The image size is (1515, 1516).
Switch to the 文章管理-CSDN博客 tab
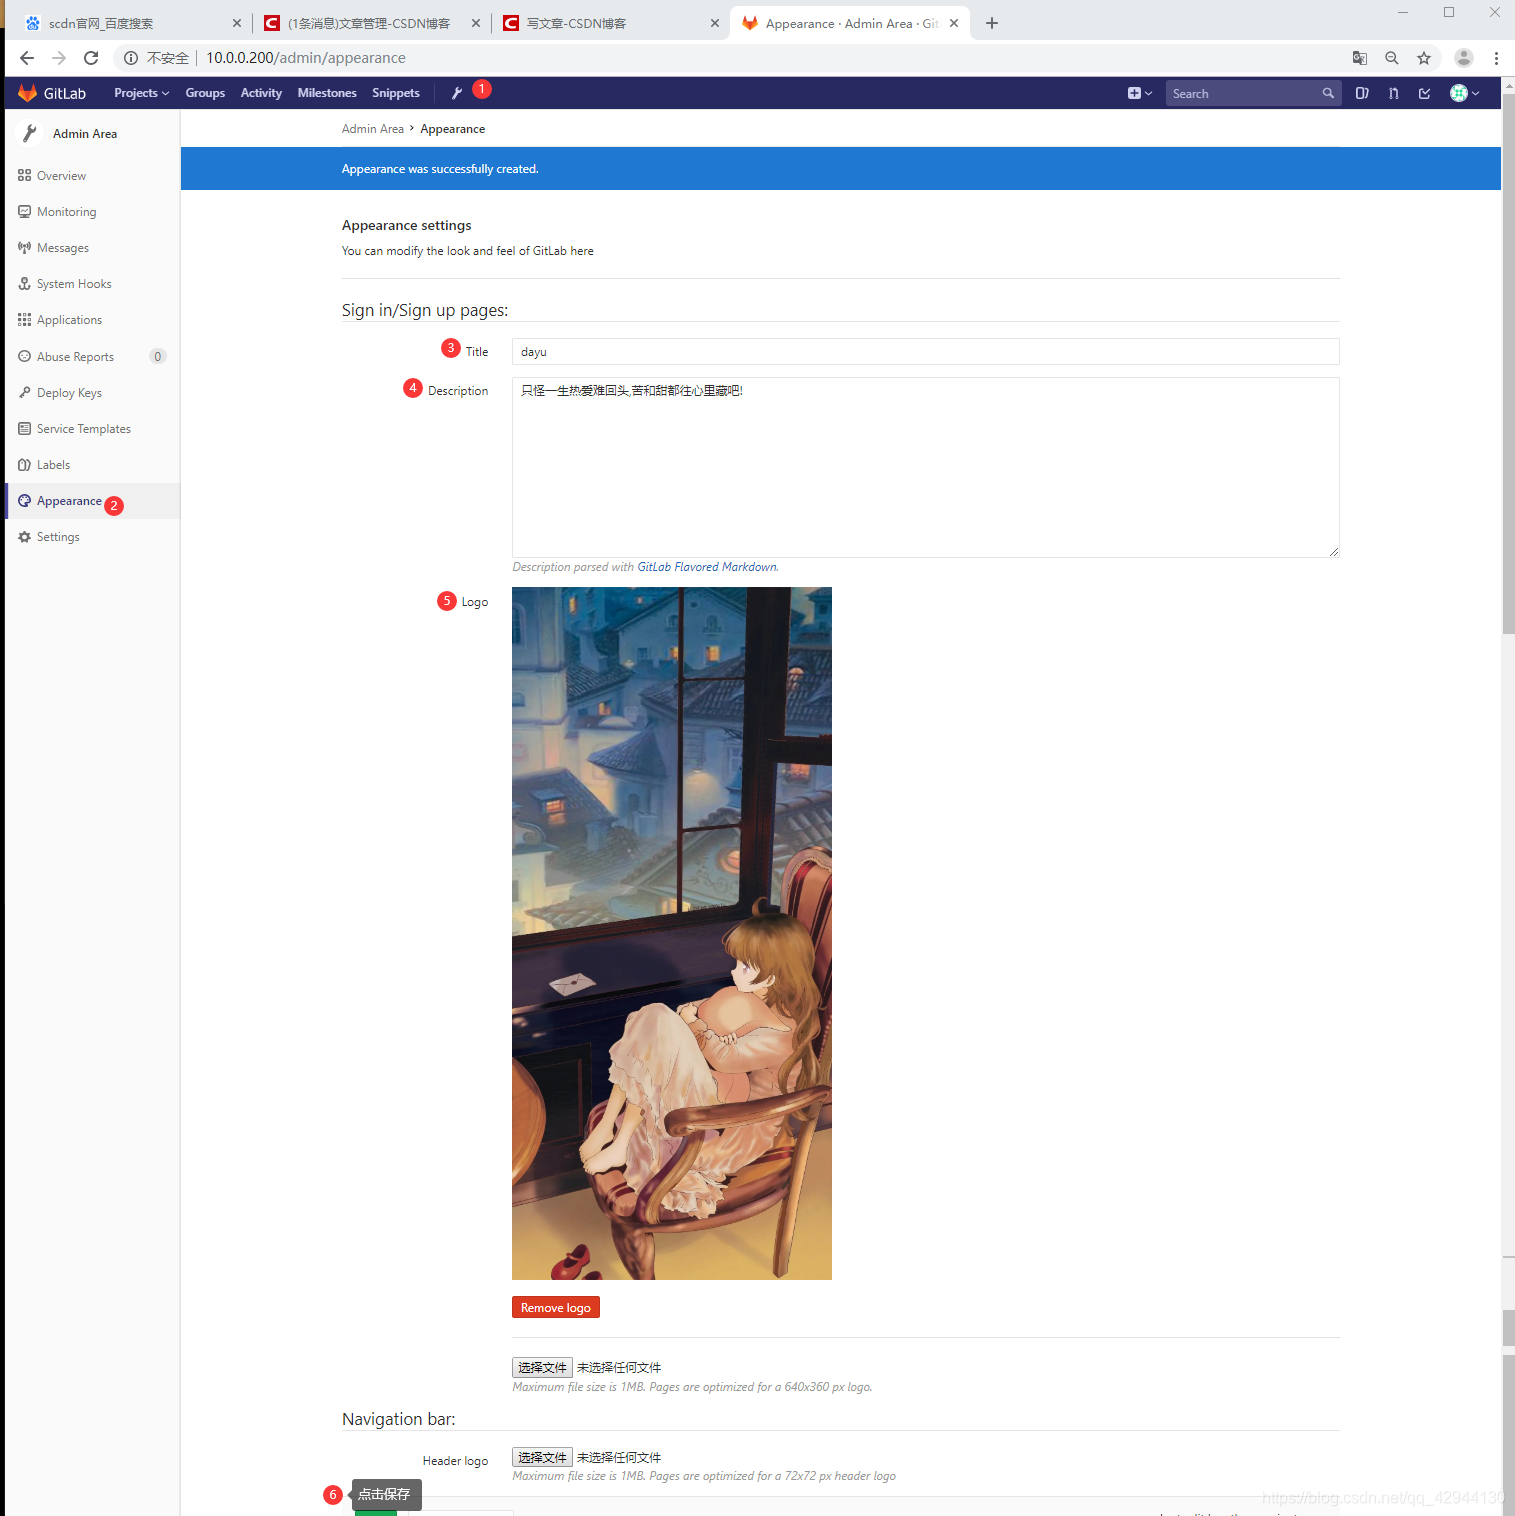[370, 23]
